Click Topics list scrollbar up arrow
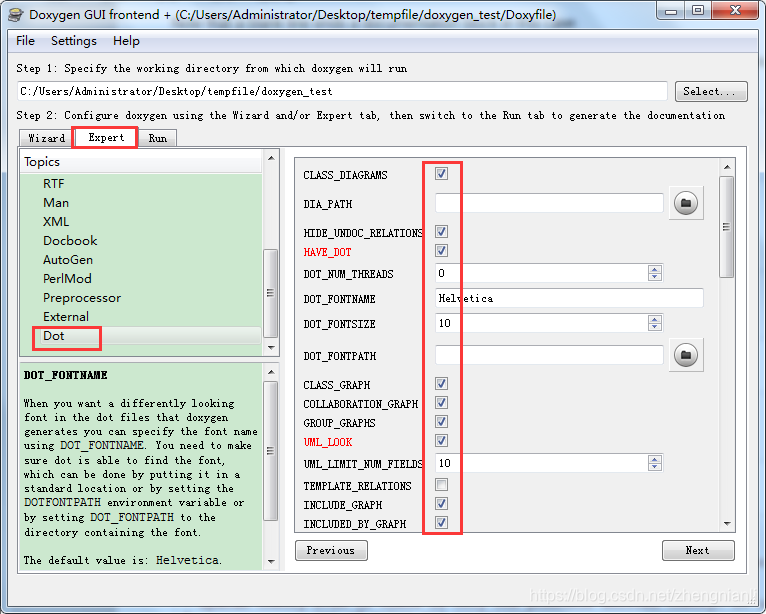Screen dimensions: 766x614 point(271,158)
